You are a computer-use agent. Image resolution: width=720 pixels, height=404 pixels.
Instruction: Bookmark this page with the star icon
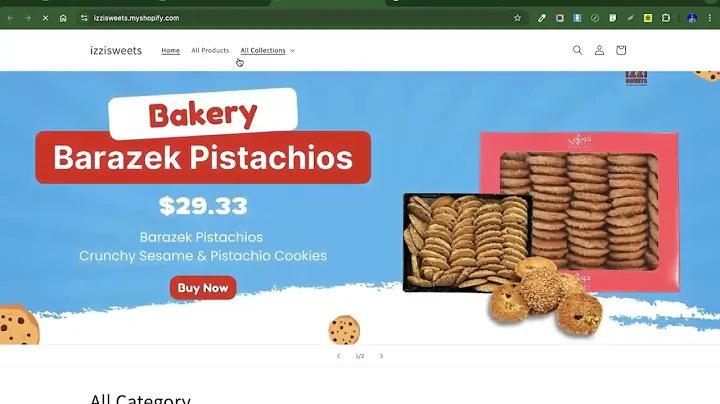coord(518,18)
